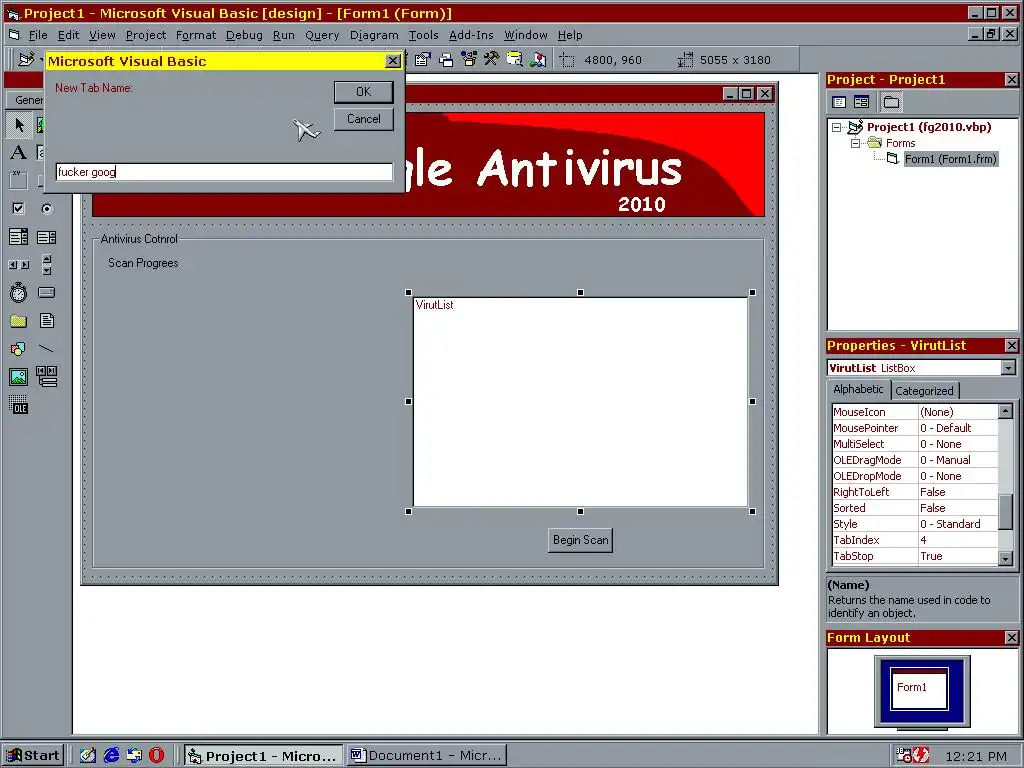Select the OptionButton tool in toolbox
The height and width of the screenshot is (768, 1024).
click(x=46, y=208)
